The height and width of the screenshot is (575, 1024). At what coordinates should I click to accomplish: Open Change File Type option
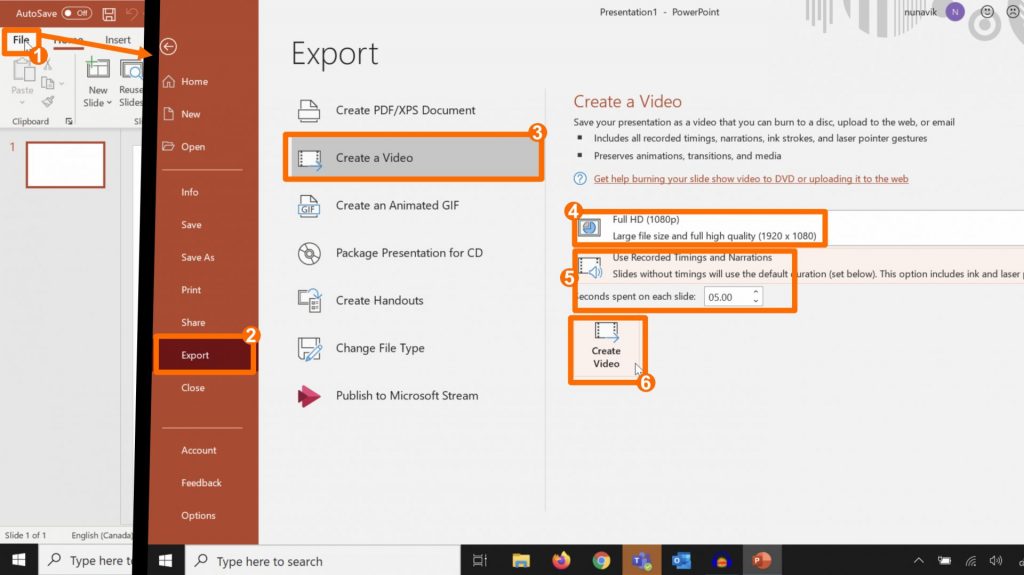click(x=379, y=348)
